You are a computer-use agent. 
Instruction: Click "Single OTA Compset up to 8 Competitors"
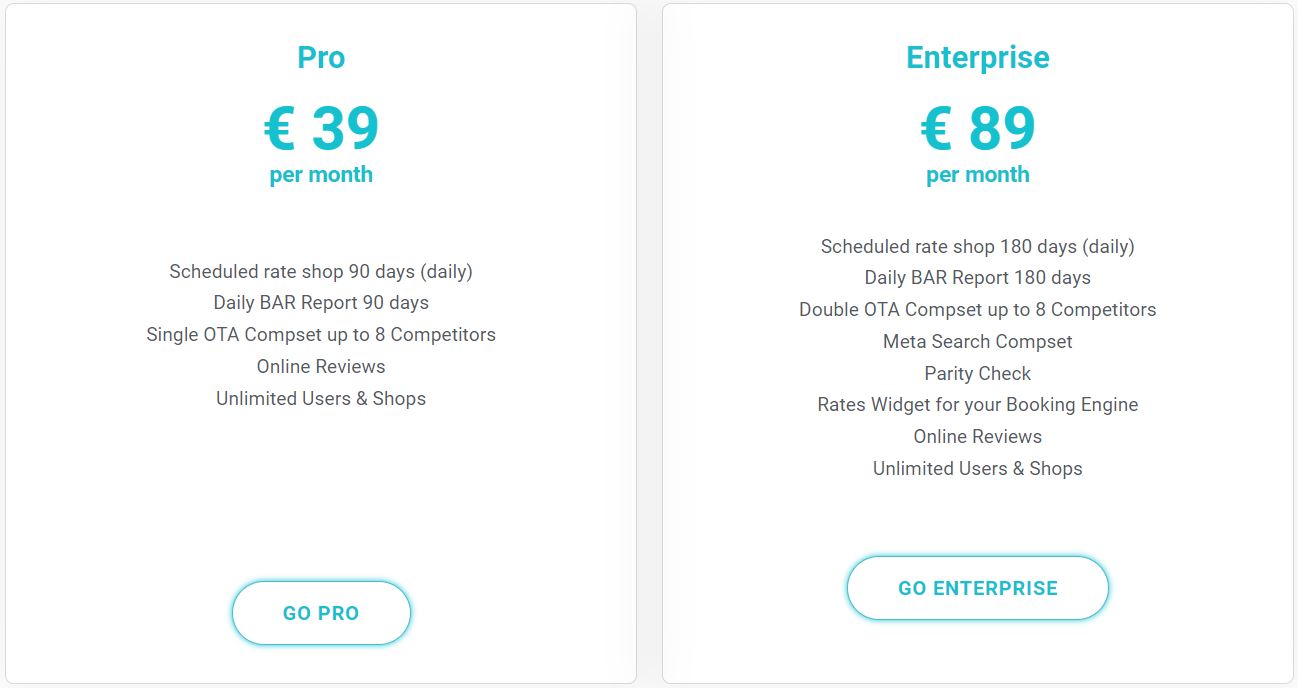(x=321, y=335)
